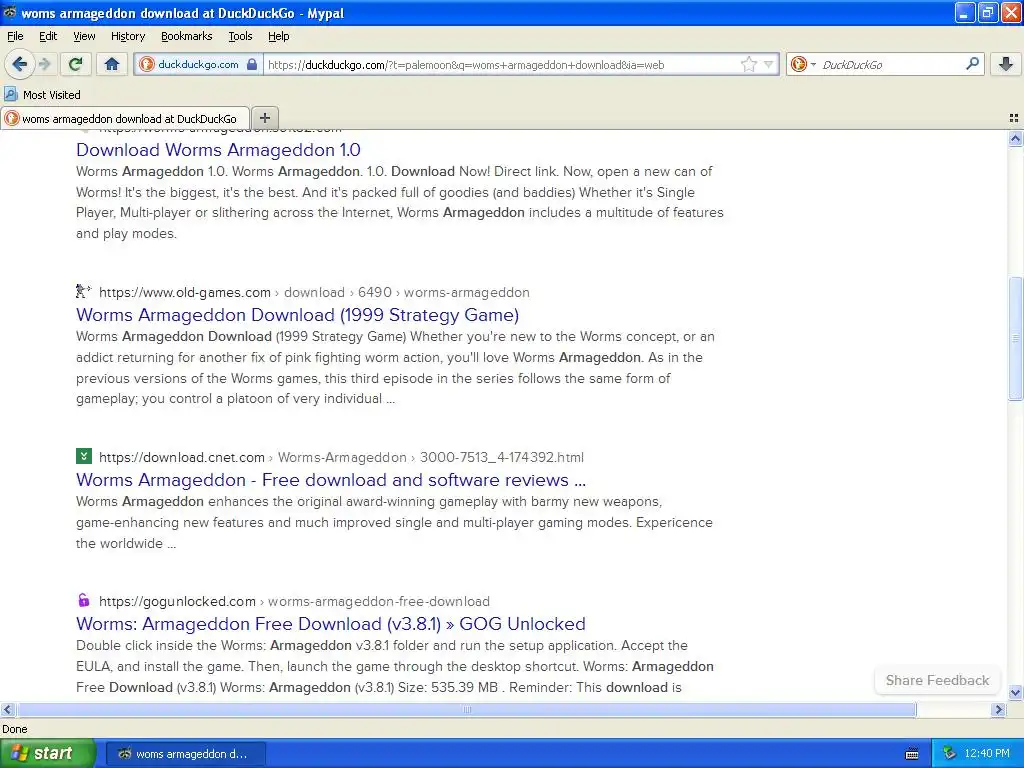Viewport: 1024px width, 768px height.
Task: Click the Forward navigation arrow
Action: pos(45,64)
